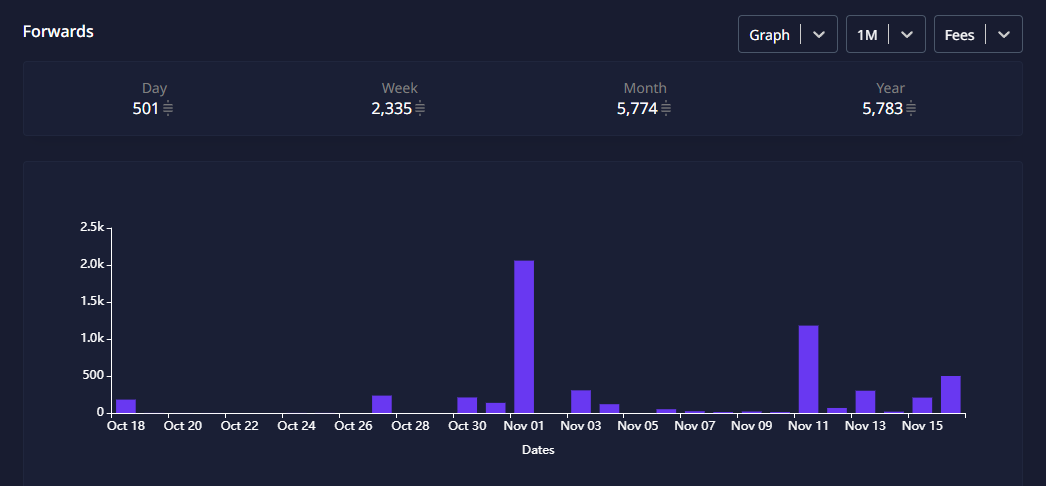Open the Graph view dropdown
This screenshot has height=486, width=1046.
787,34
